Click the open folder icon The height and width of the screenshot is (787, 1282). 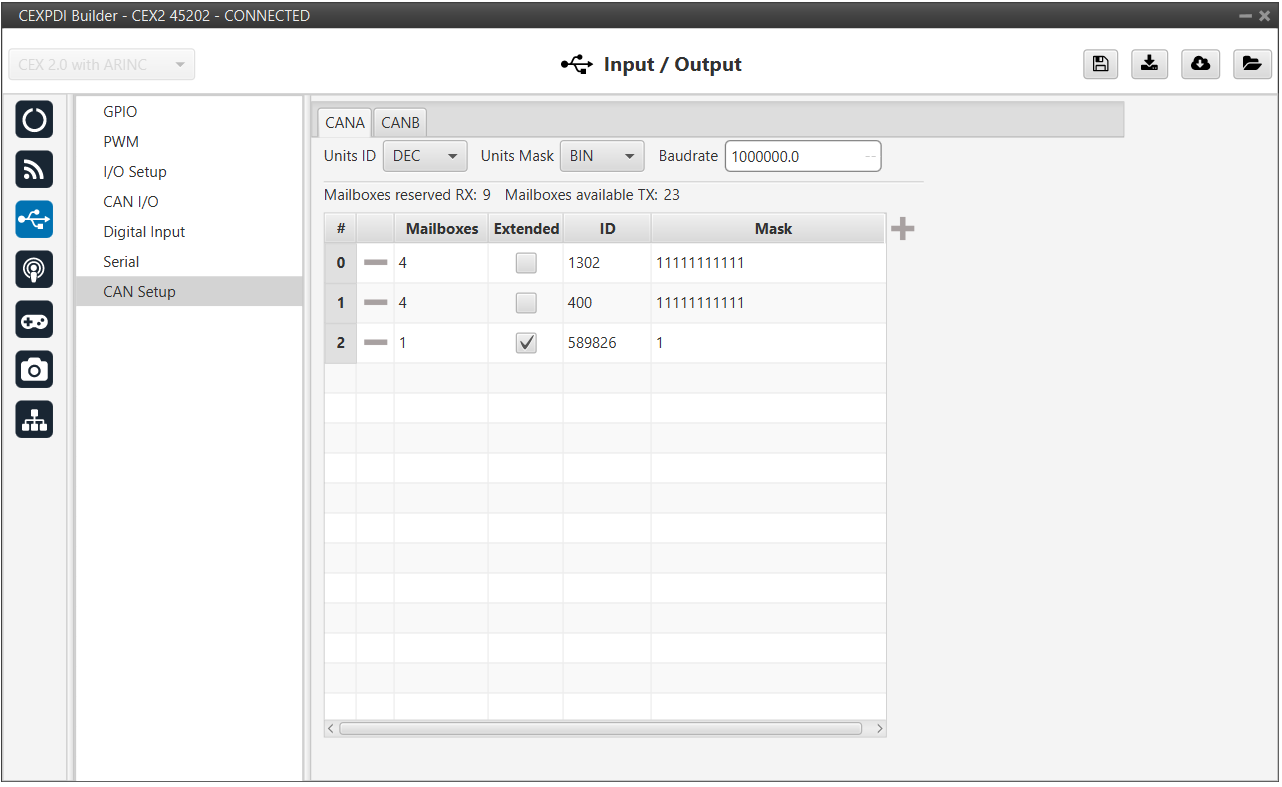click(x=1251, y=64)
